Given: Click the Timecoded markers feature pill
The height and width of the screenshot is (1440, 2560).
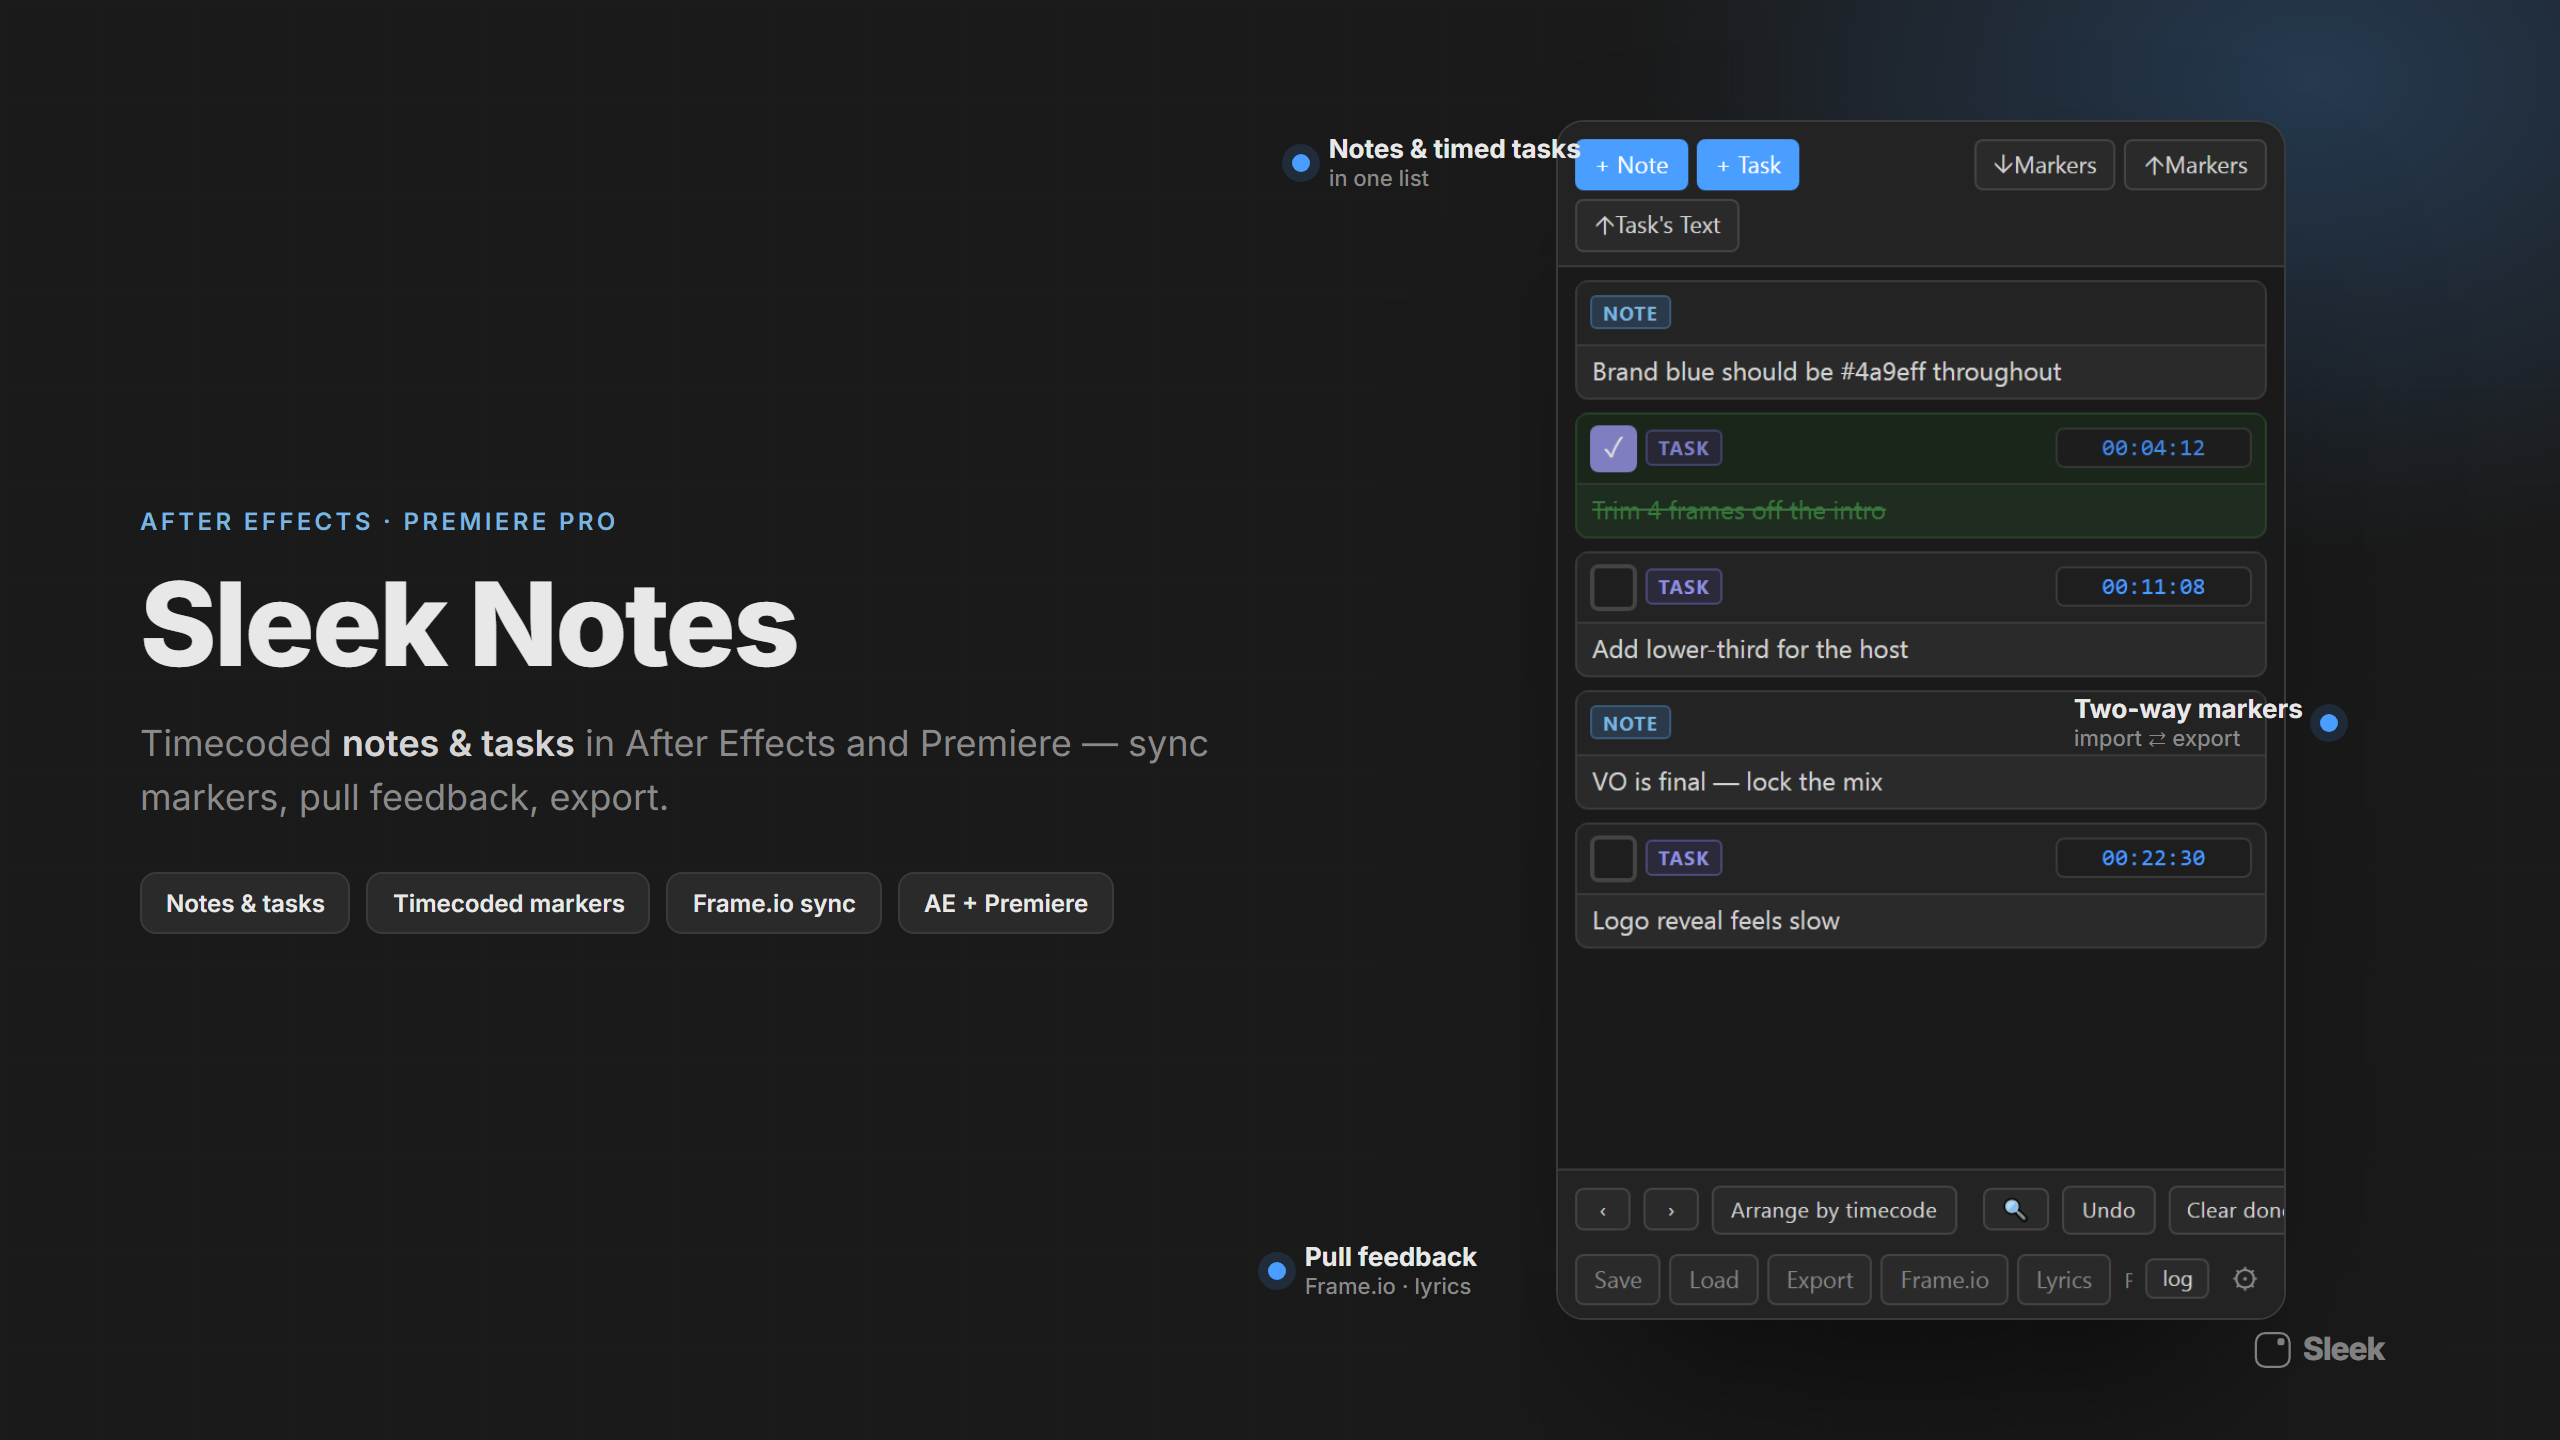Looking at the screenshot, I should (x=508, y=903).
